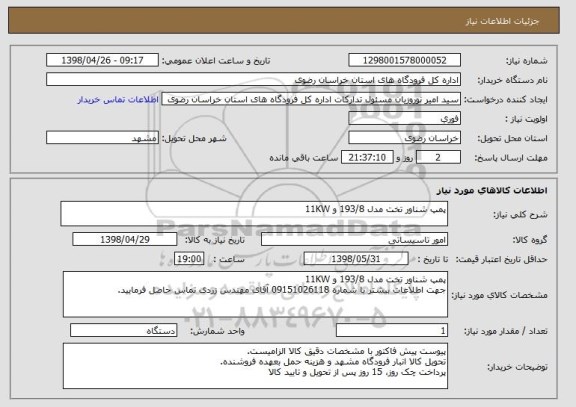The image size is (576, 407).
Task: Click the announcement date field 1398/04/26 - 09:17
Action: pos(102,60)
